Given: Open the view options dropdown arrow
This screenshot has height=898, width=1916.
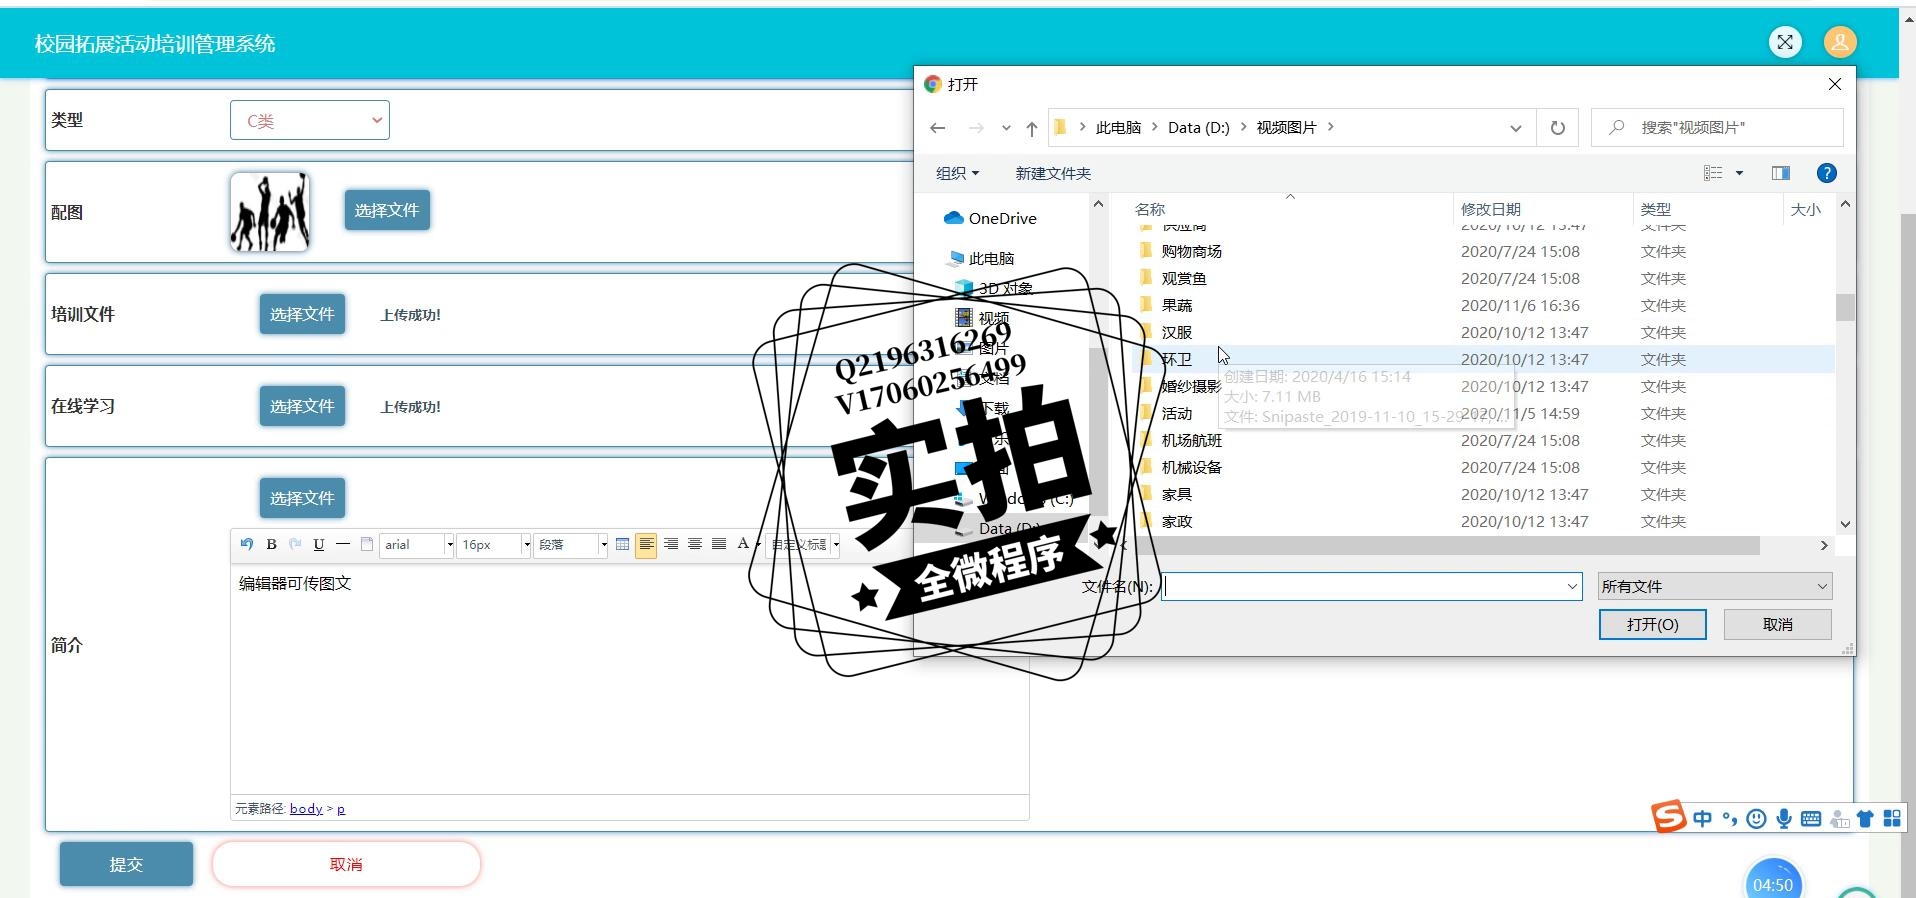Looking at the screenshot, I should [1739, 173].
